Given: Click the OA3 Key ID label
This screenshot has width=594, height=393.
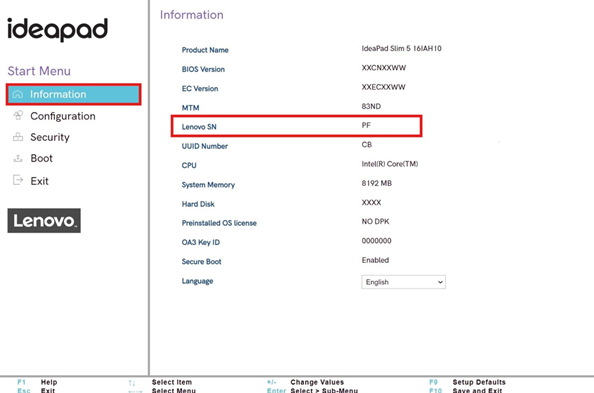Looking at the screenshot, I should click(x=201, y=243).
